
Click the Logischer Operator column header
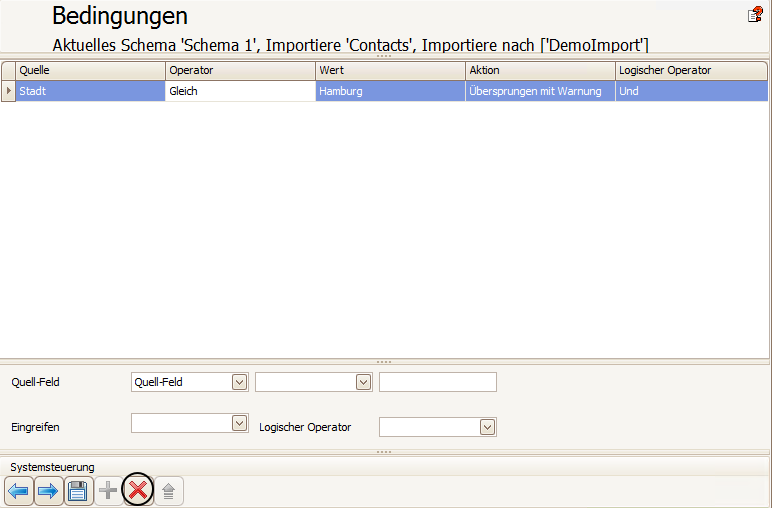pyautogui.click(x=691, y=70)
